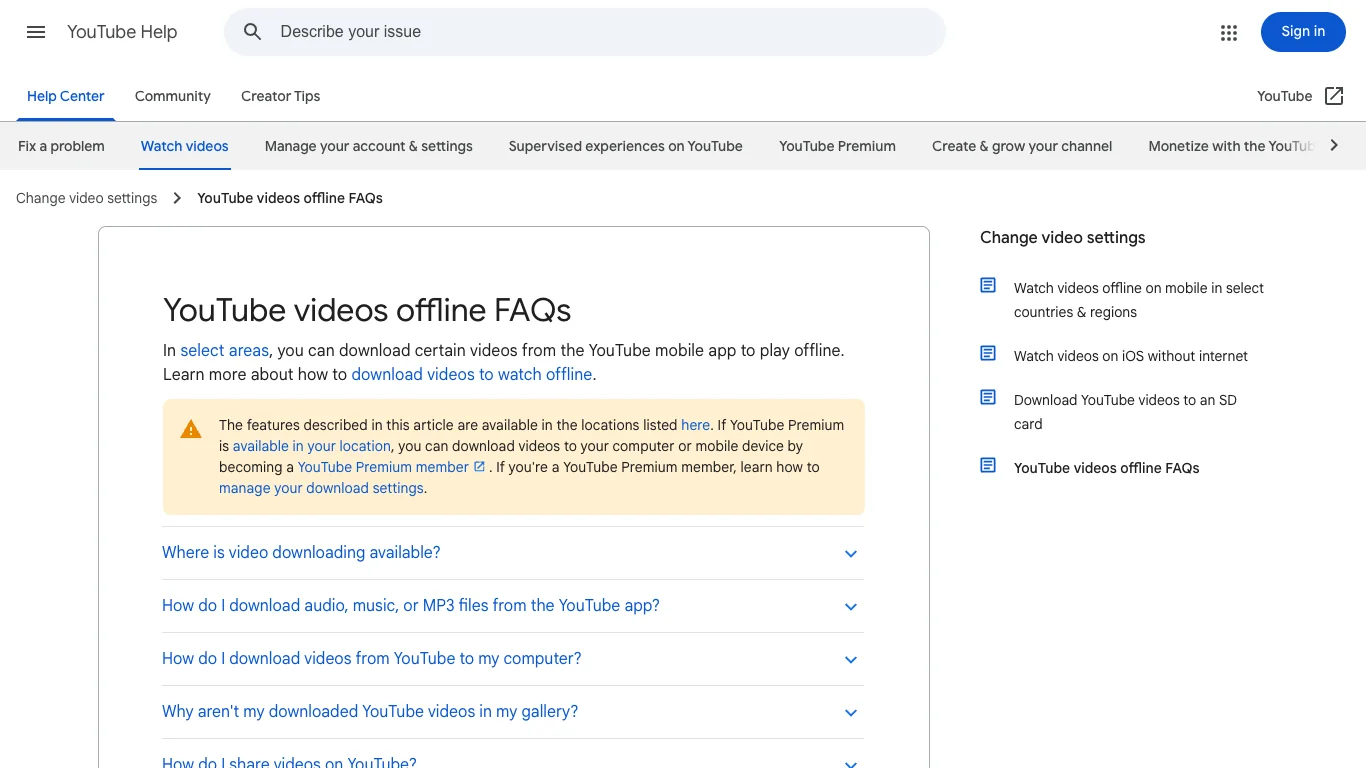Click the document icon beside YouTube videos offline FAQs

click(x=988, y=466)
